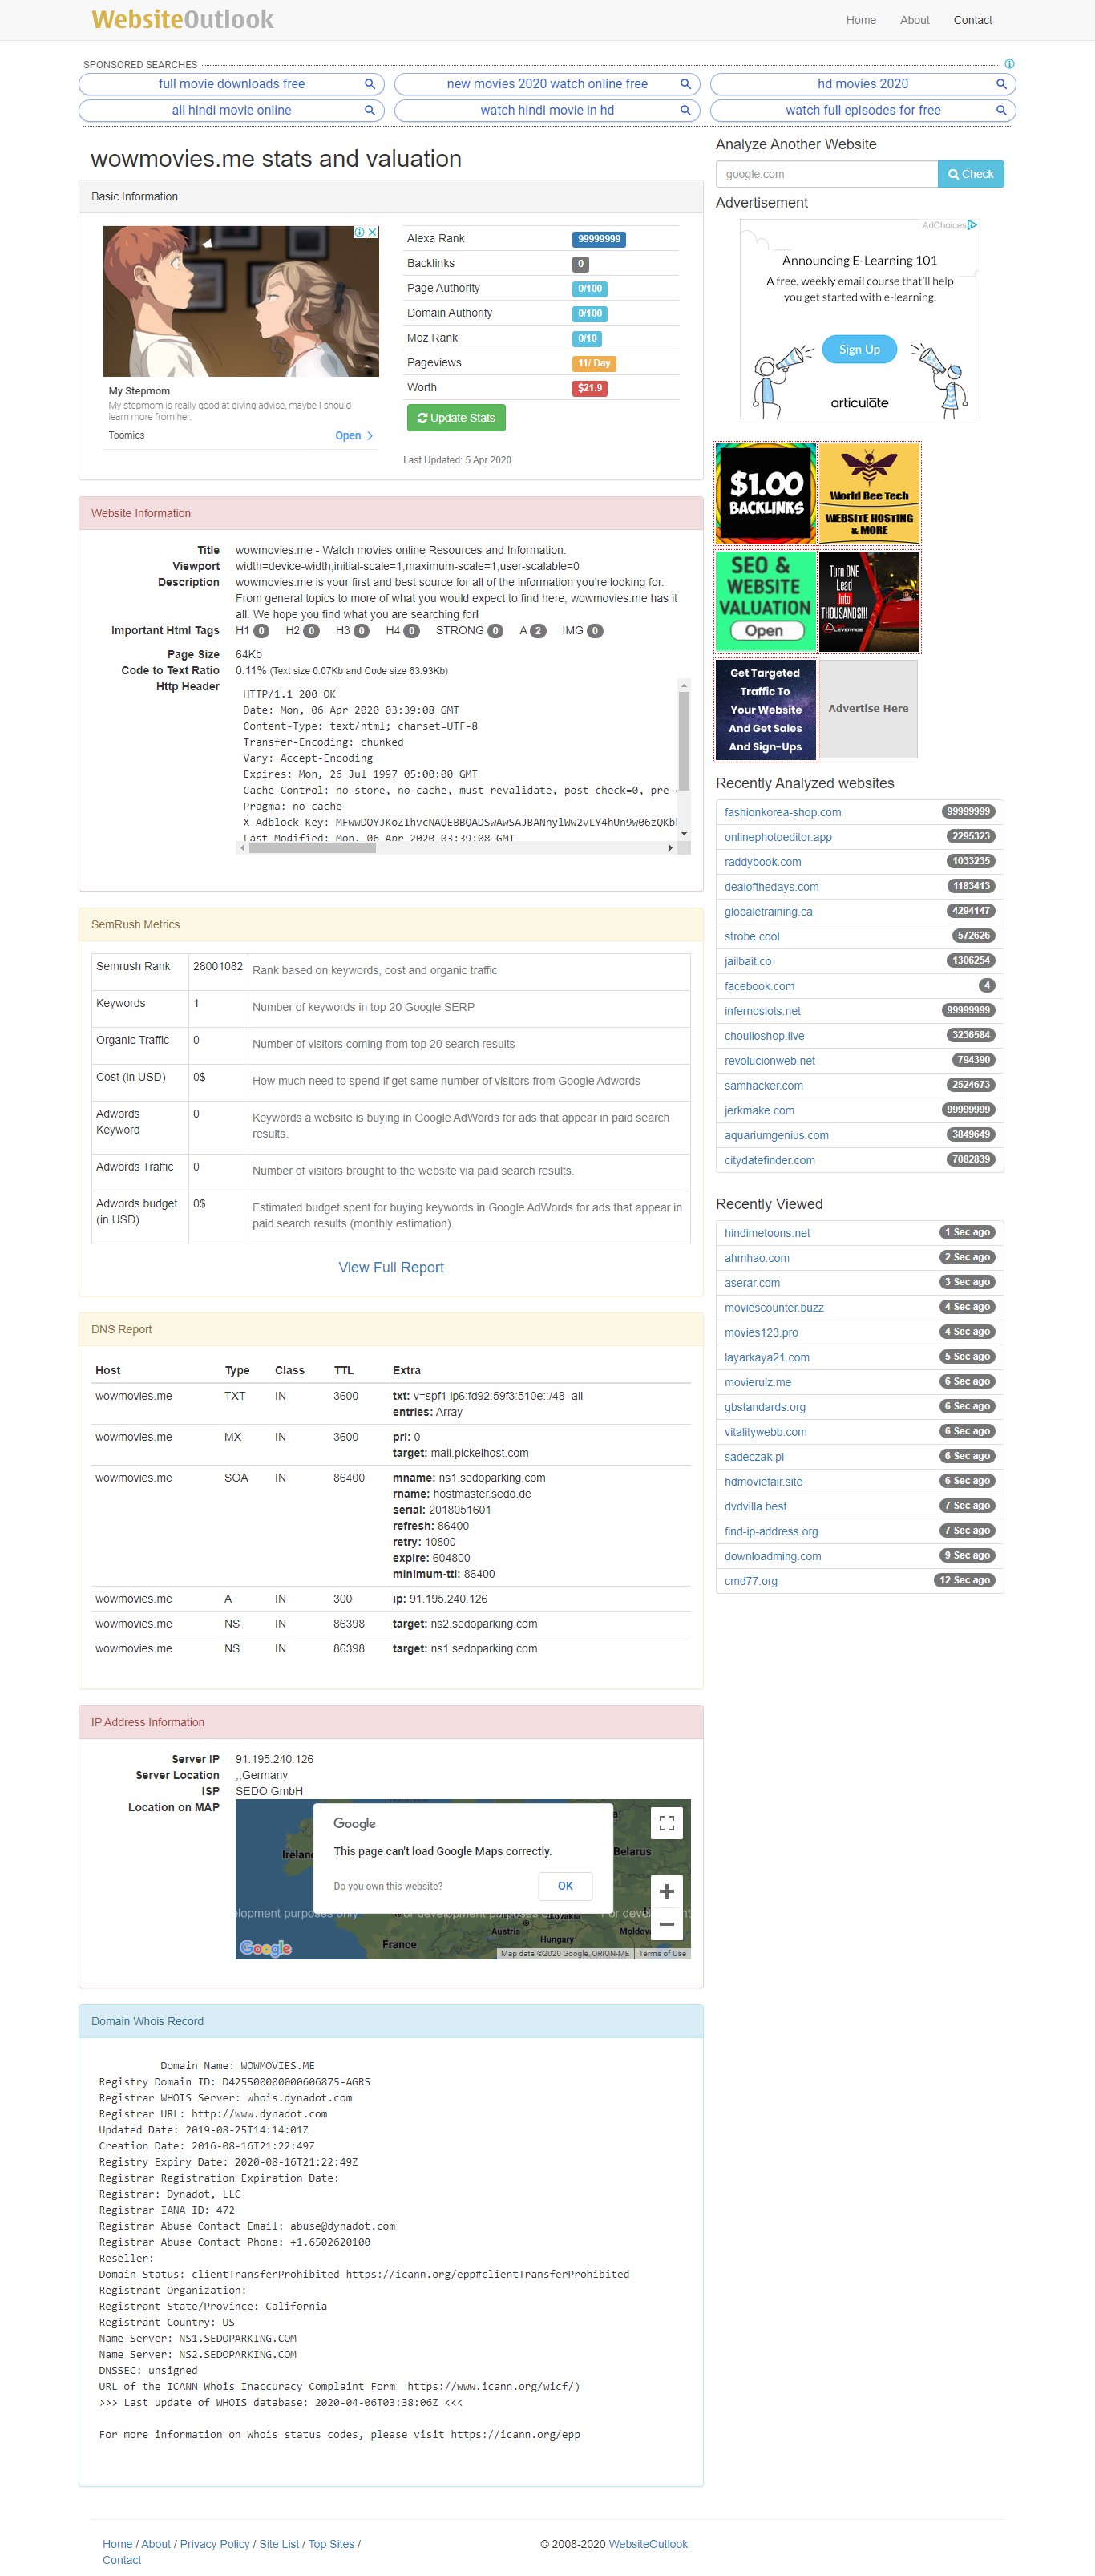Click the Check button
The image size is (1095, 2576).
970,174
